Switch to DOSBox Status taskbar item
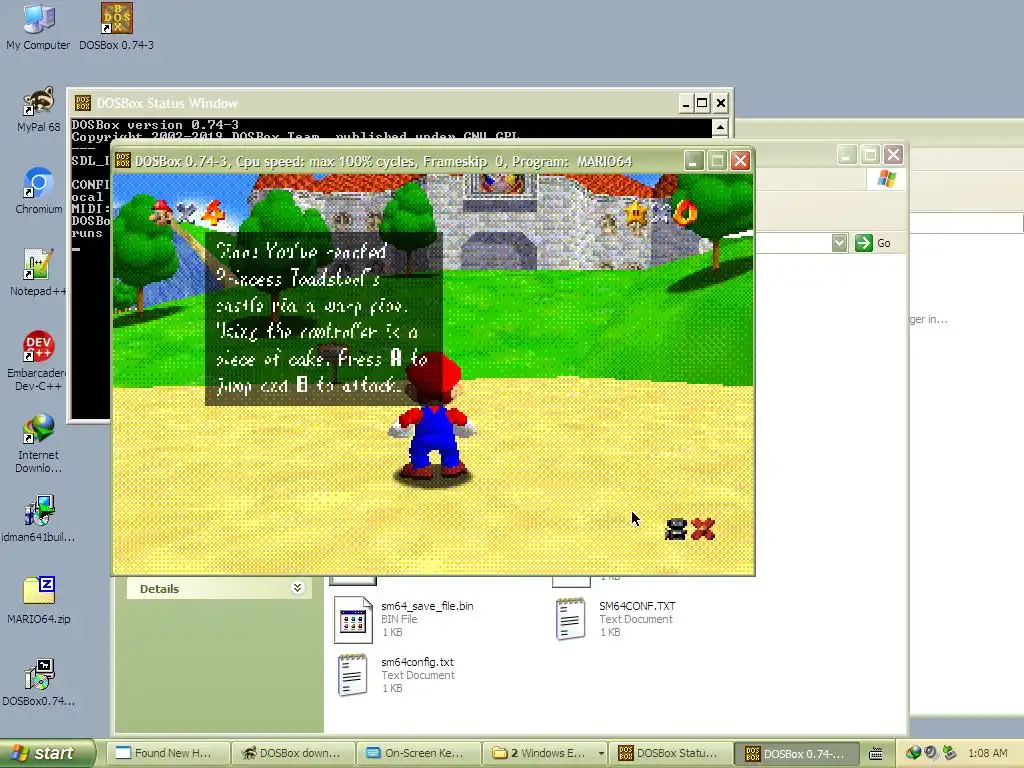The width and height of the screenshot is (1024, 768). pos(670,753)
